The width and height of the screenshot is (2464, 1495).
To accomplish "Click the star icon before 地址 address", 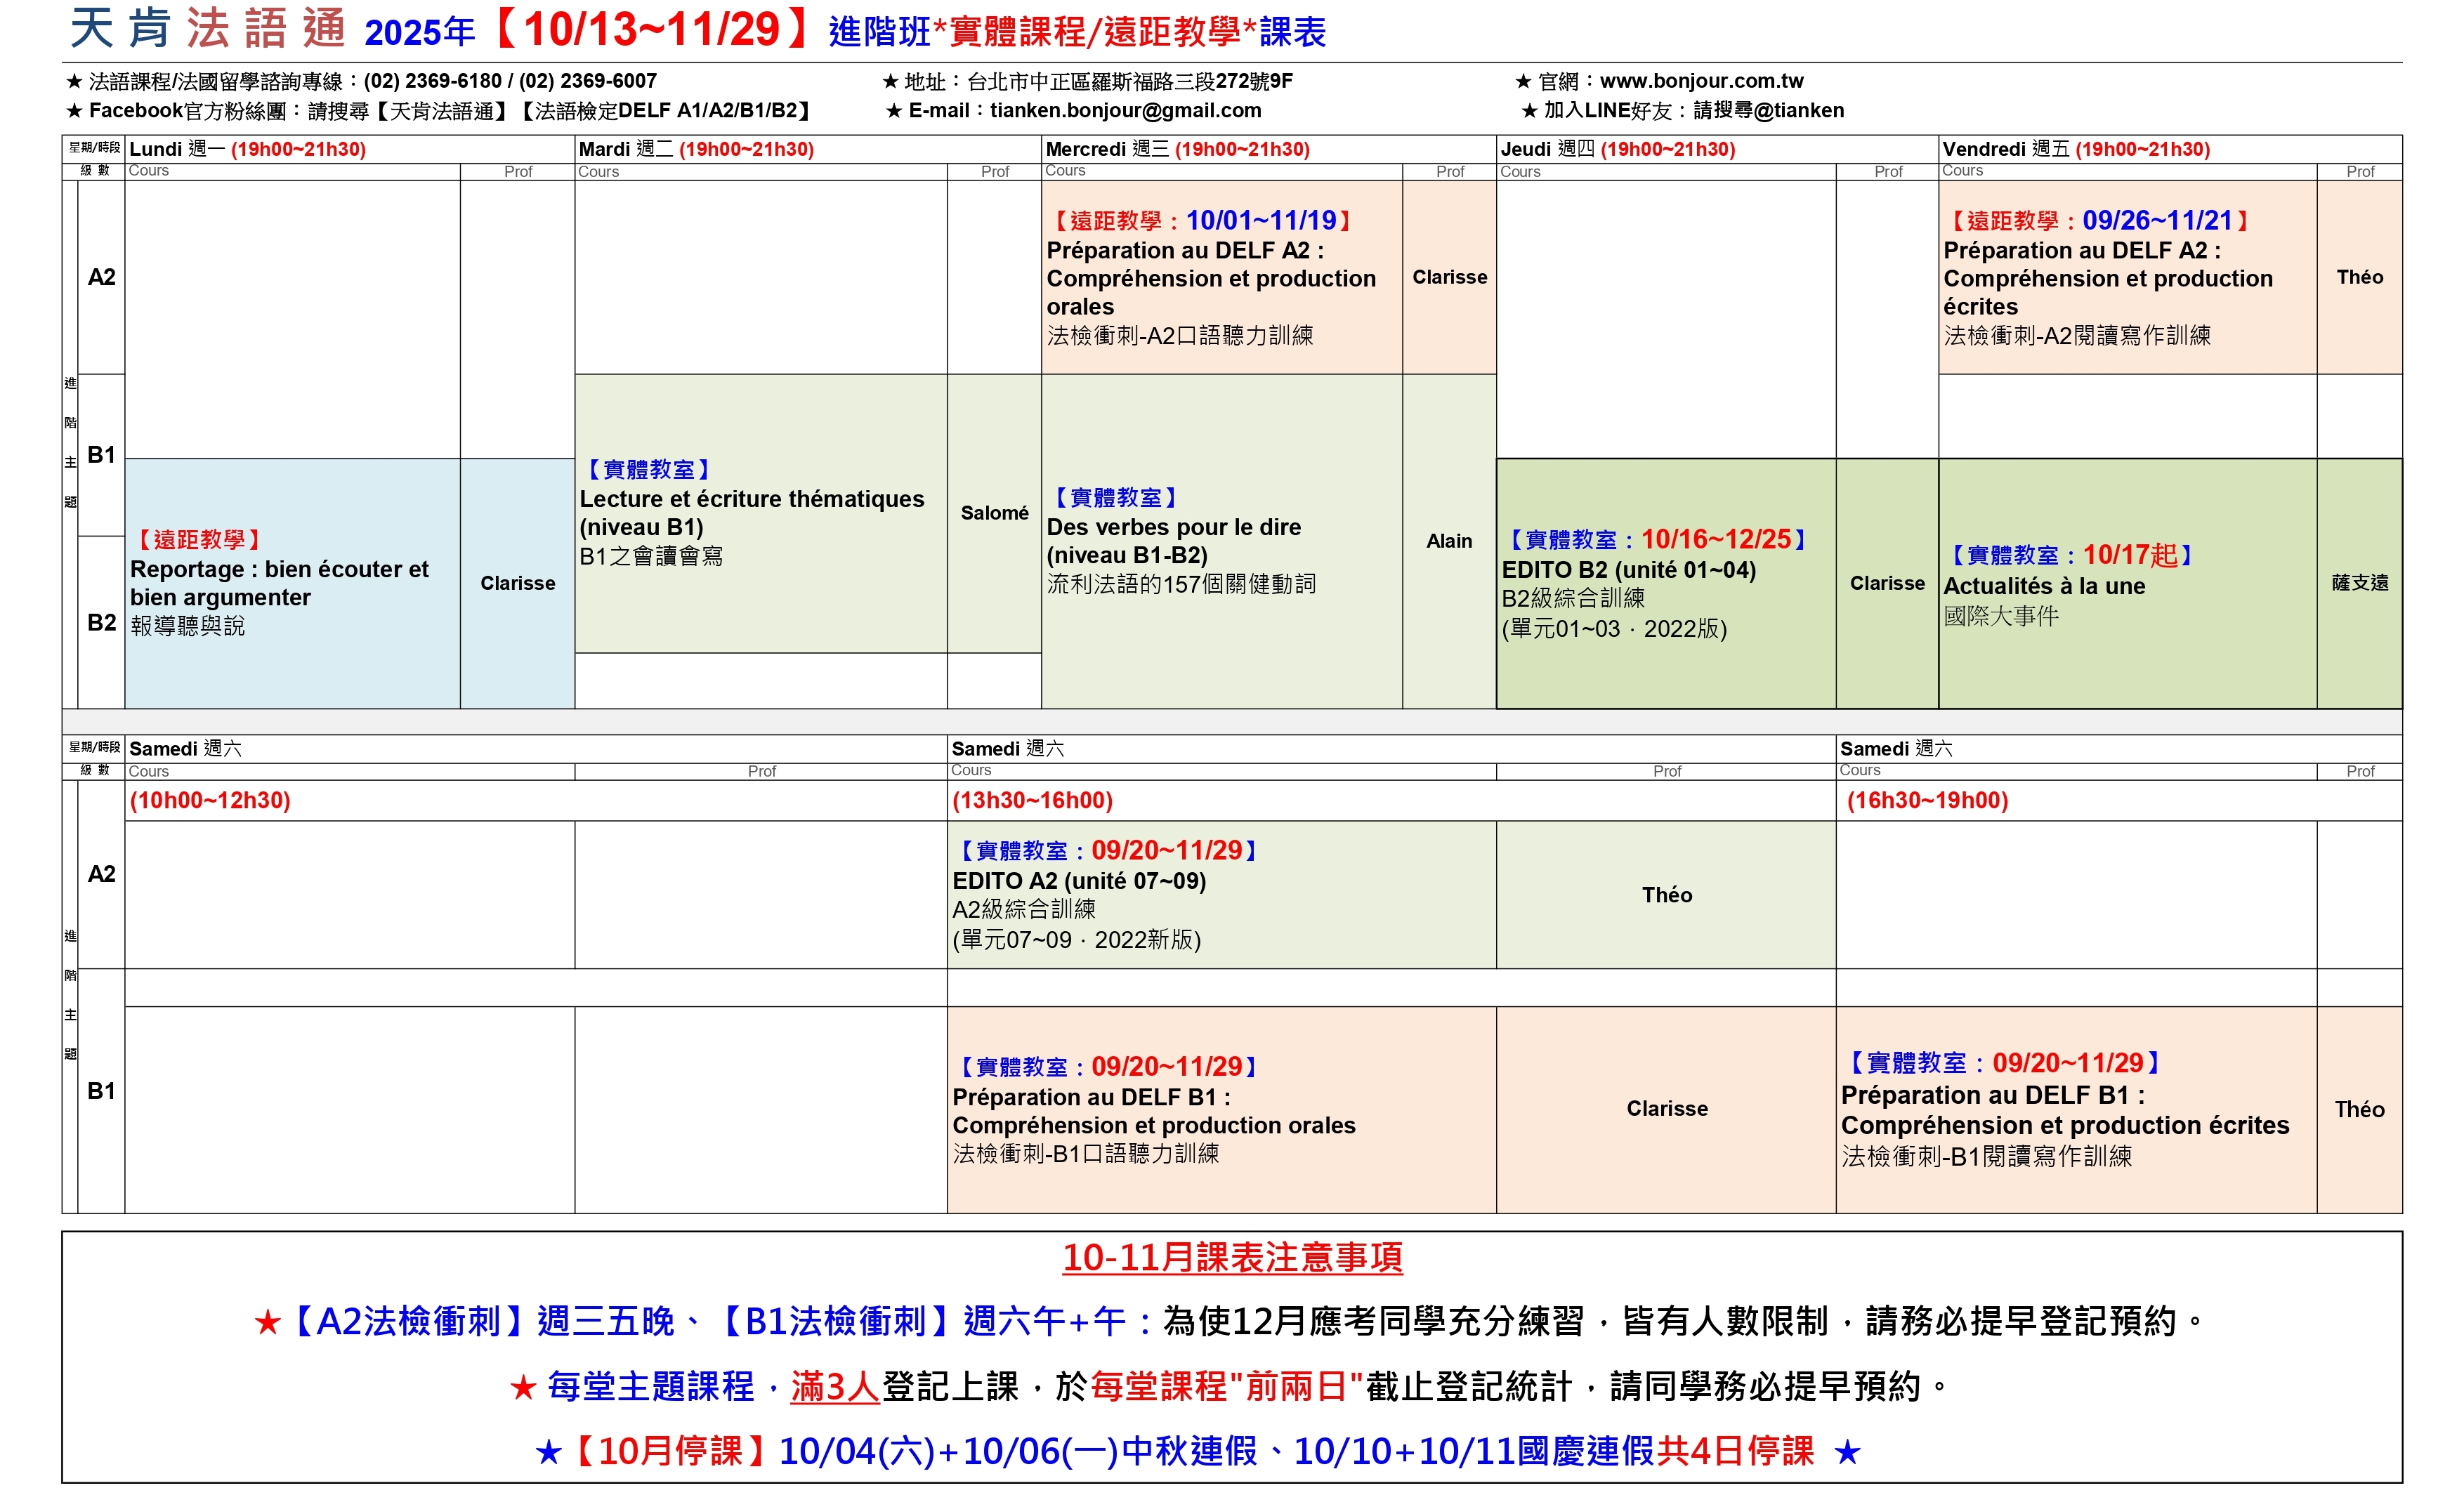I will pyautogui.click(x=890, y=82).
